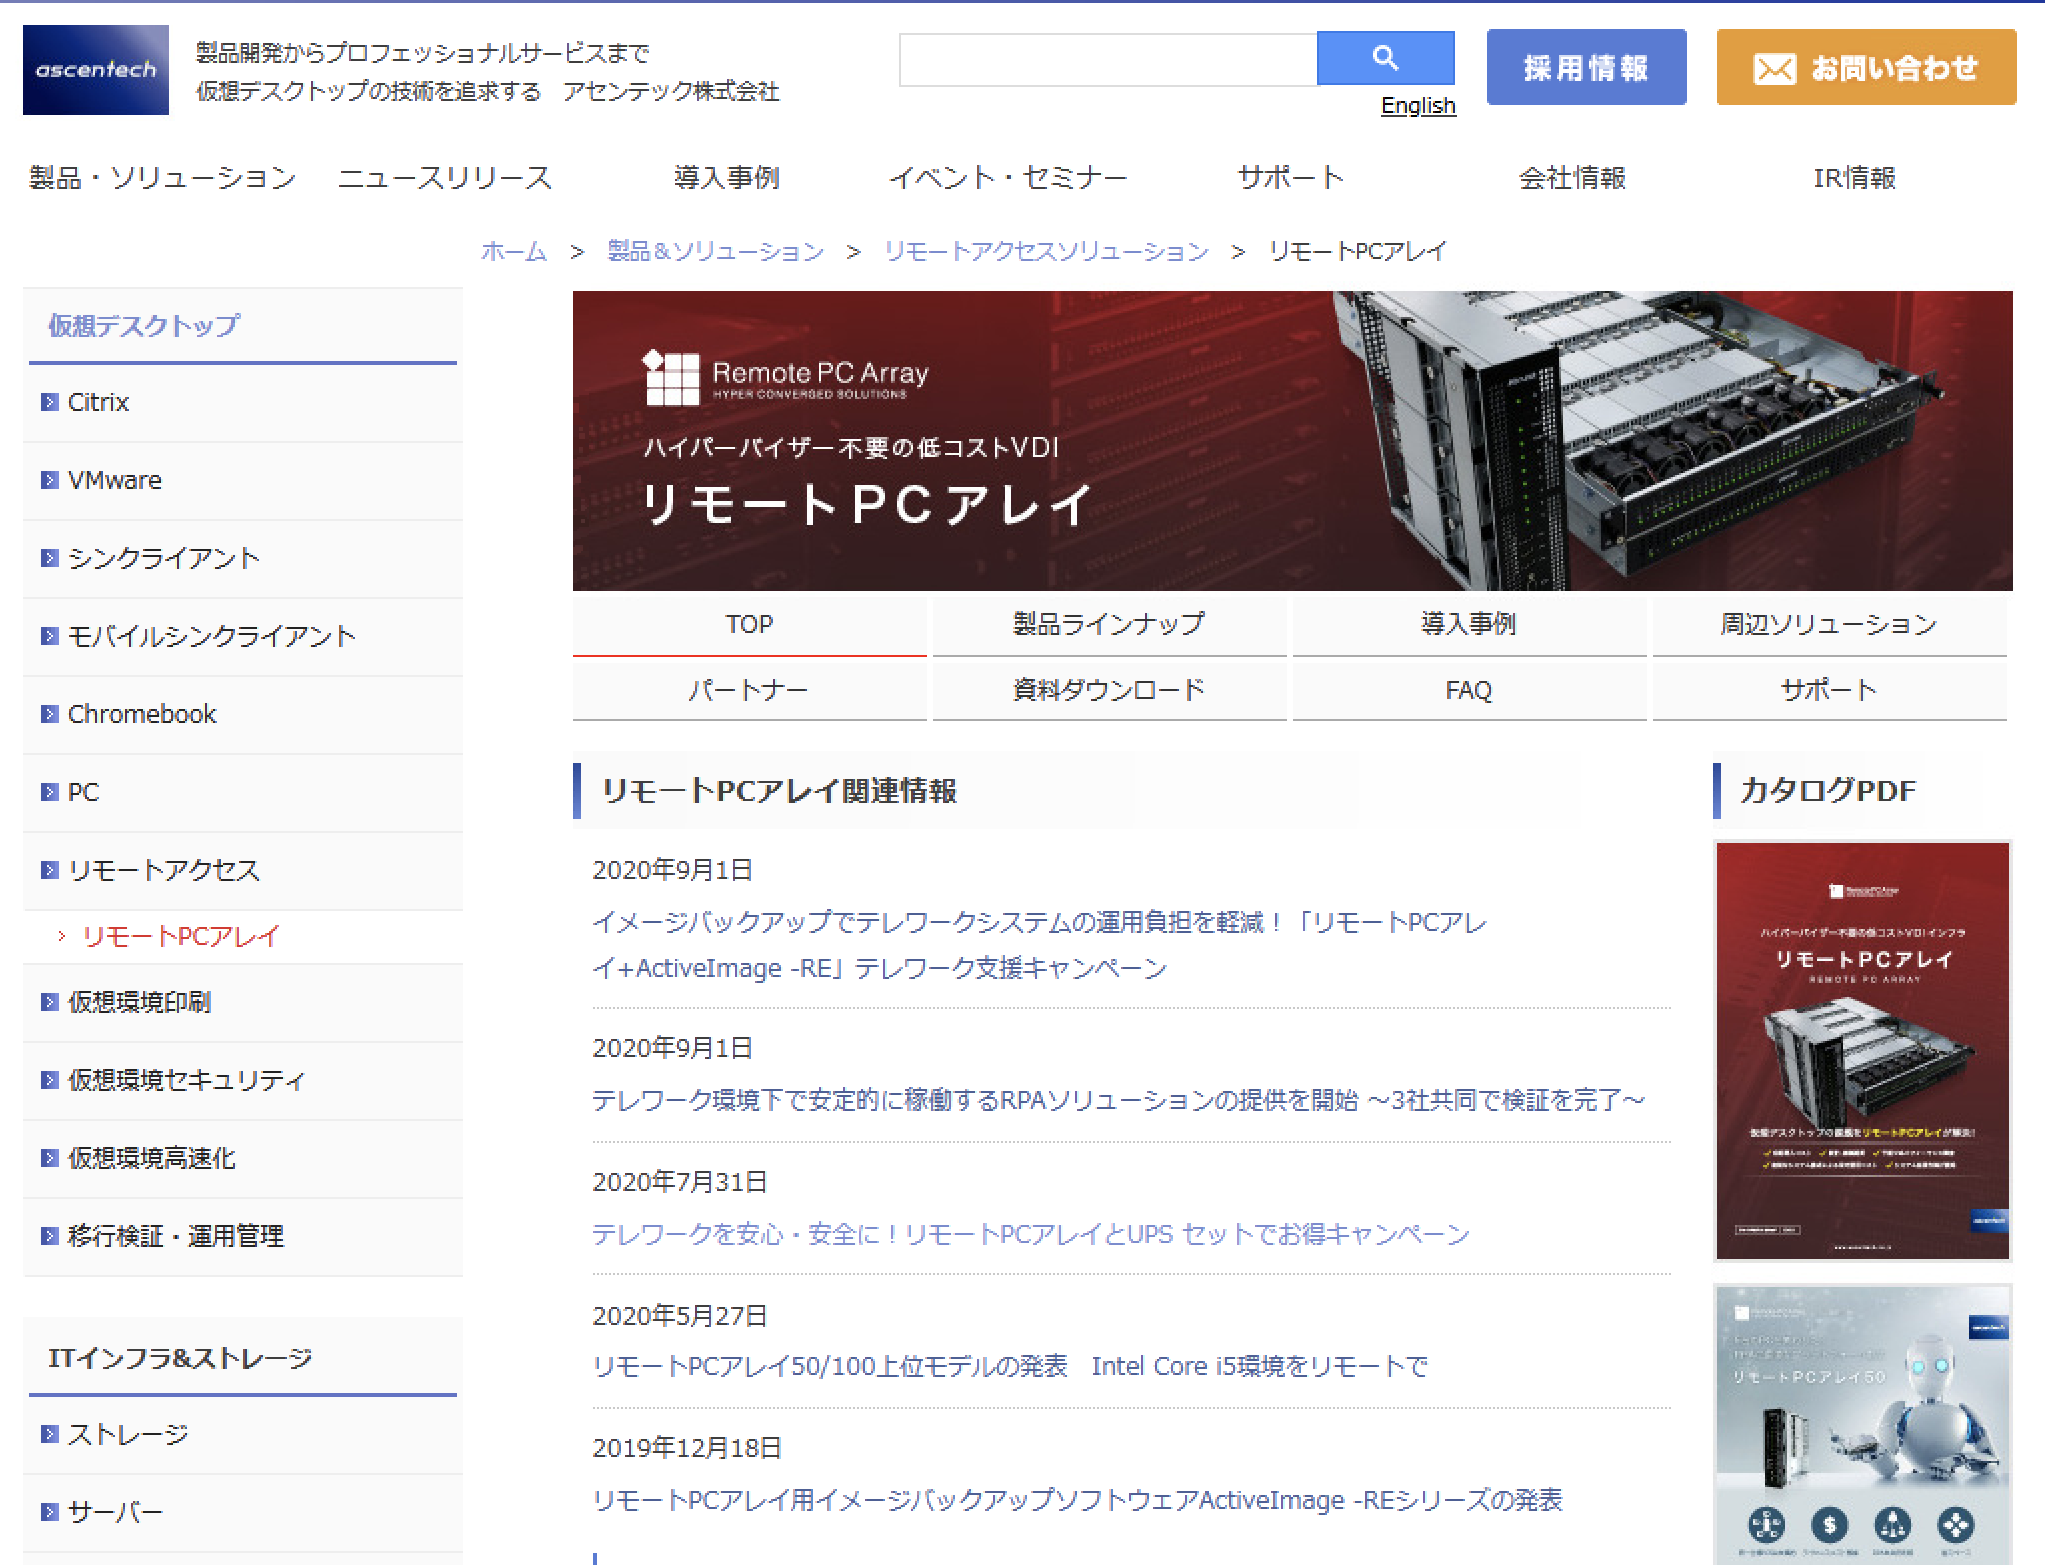
Task: Switch to the 資料ダウンロード tab
Action: point(1108,689)
